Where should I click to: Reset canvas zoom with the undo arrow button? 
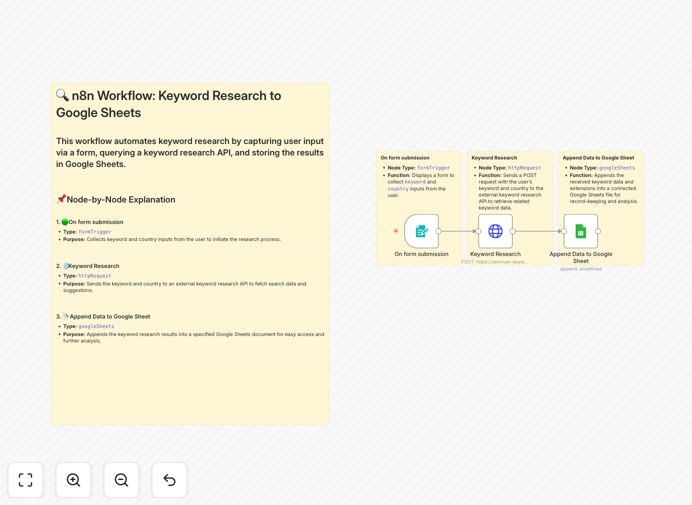tap(169, 480)
